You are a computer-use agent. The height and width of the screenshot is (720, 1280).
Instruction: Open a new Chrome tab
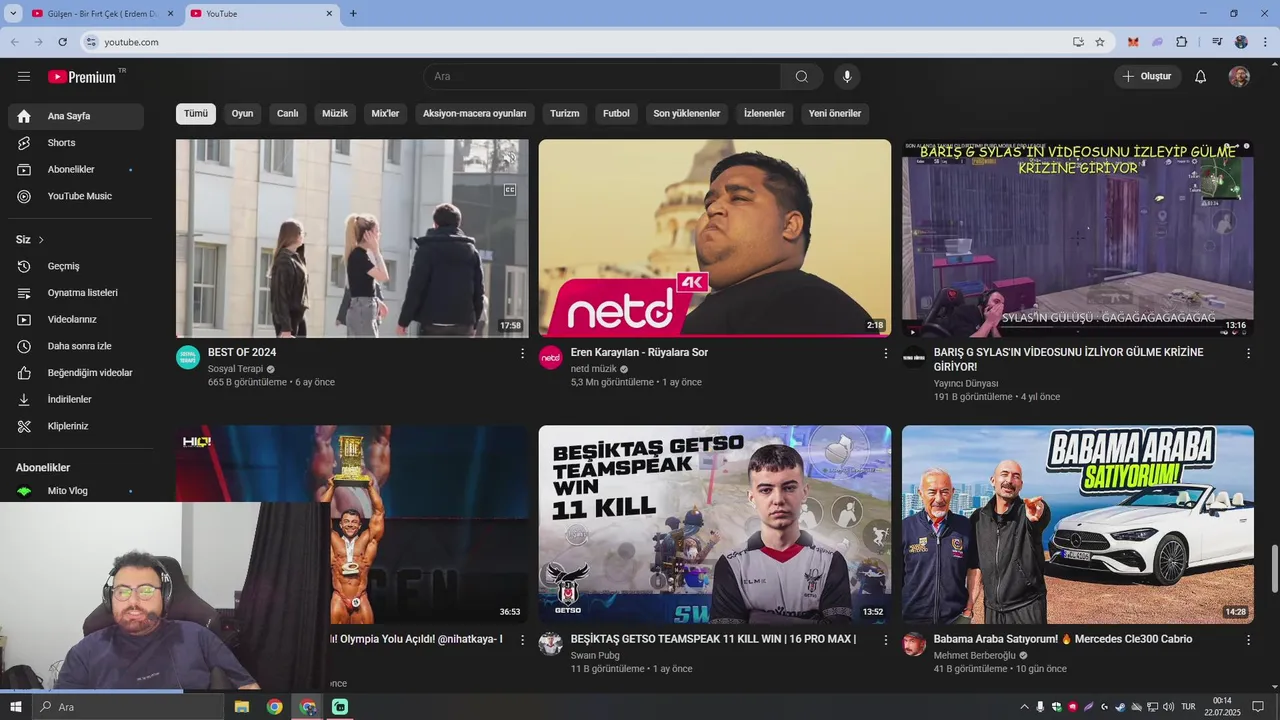(353, 14)
